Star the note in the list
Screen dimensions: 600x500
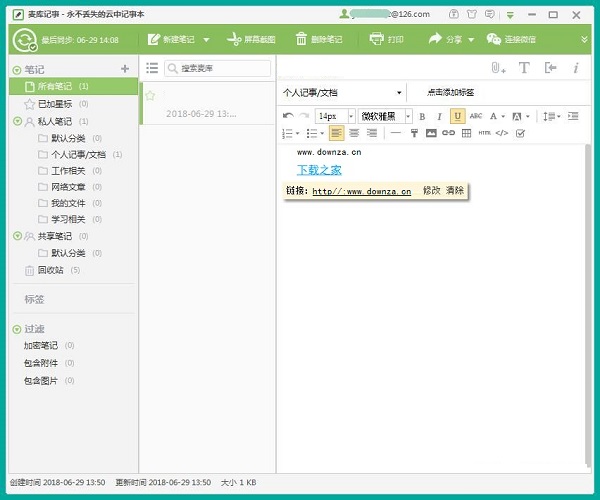tap(151, 96)
